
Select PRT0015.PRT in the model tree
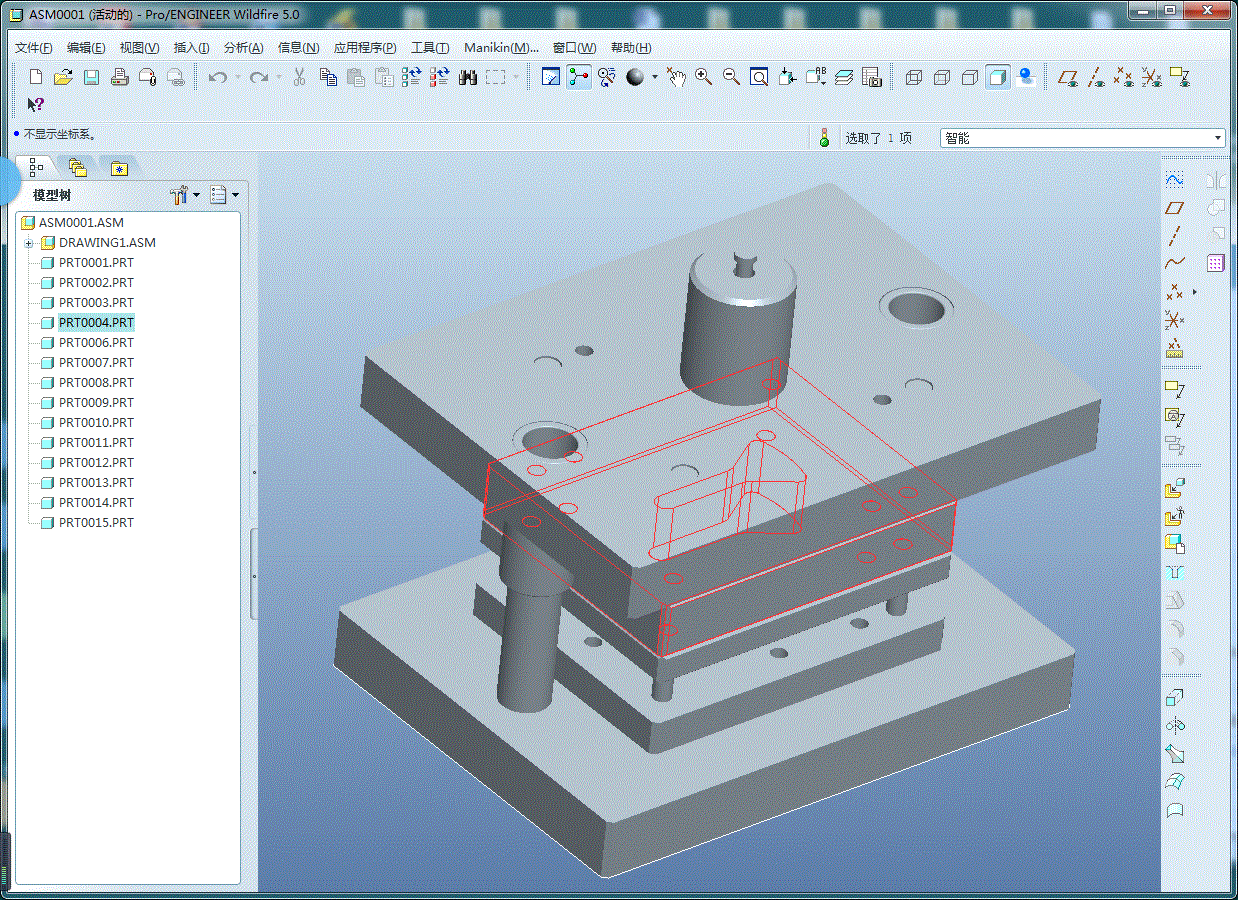(96, 523)
